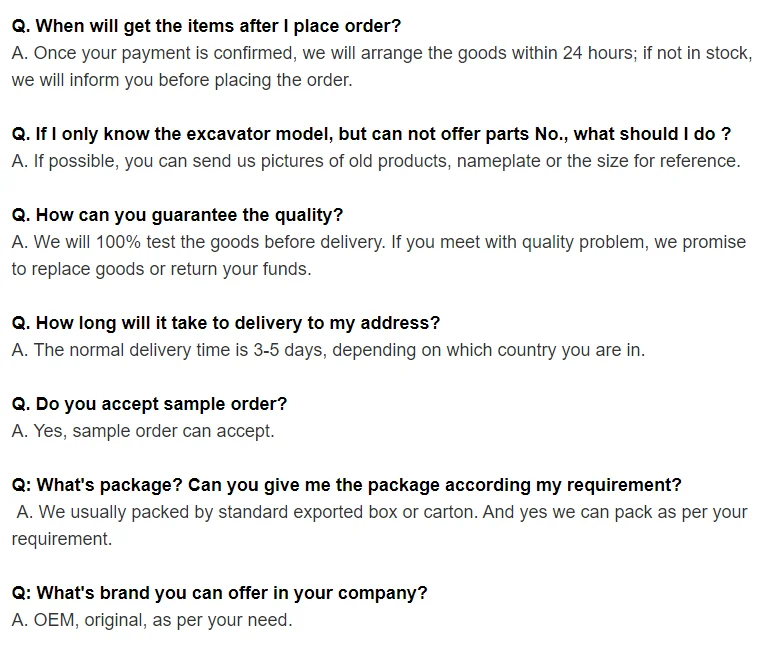760x662 pixels.
Task: Click the line 'we will inform you before placing'
Action: (x=182, y=80)
